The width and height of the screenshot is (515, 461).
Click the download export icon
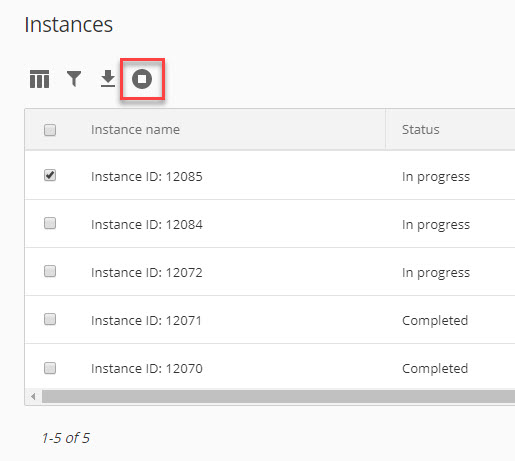(108, 79)
